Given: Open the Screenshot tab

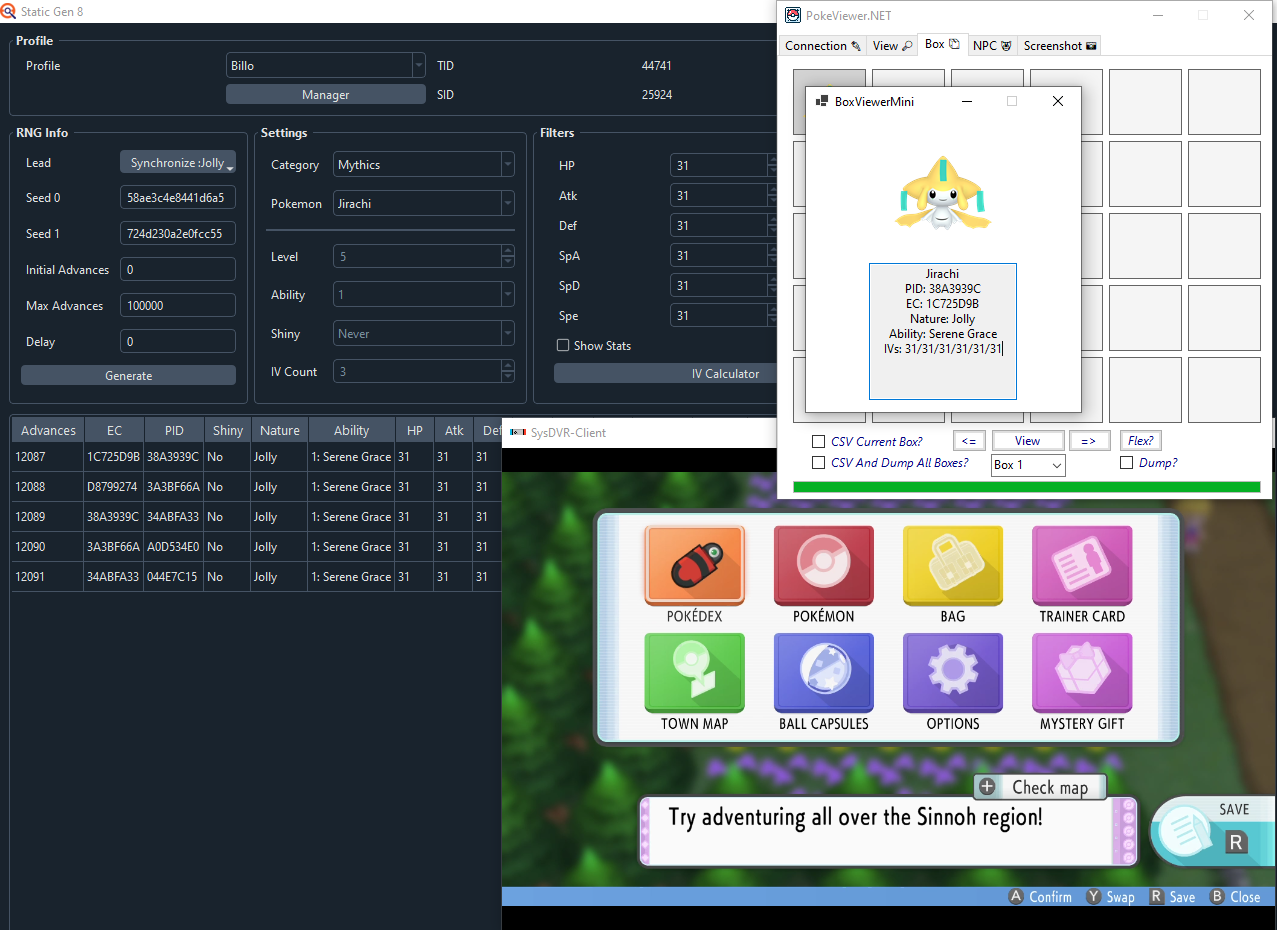Looking at the screenshot, I should 1060,46.
